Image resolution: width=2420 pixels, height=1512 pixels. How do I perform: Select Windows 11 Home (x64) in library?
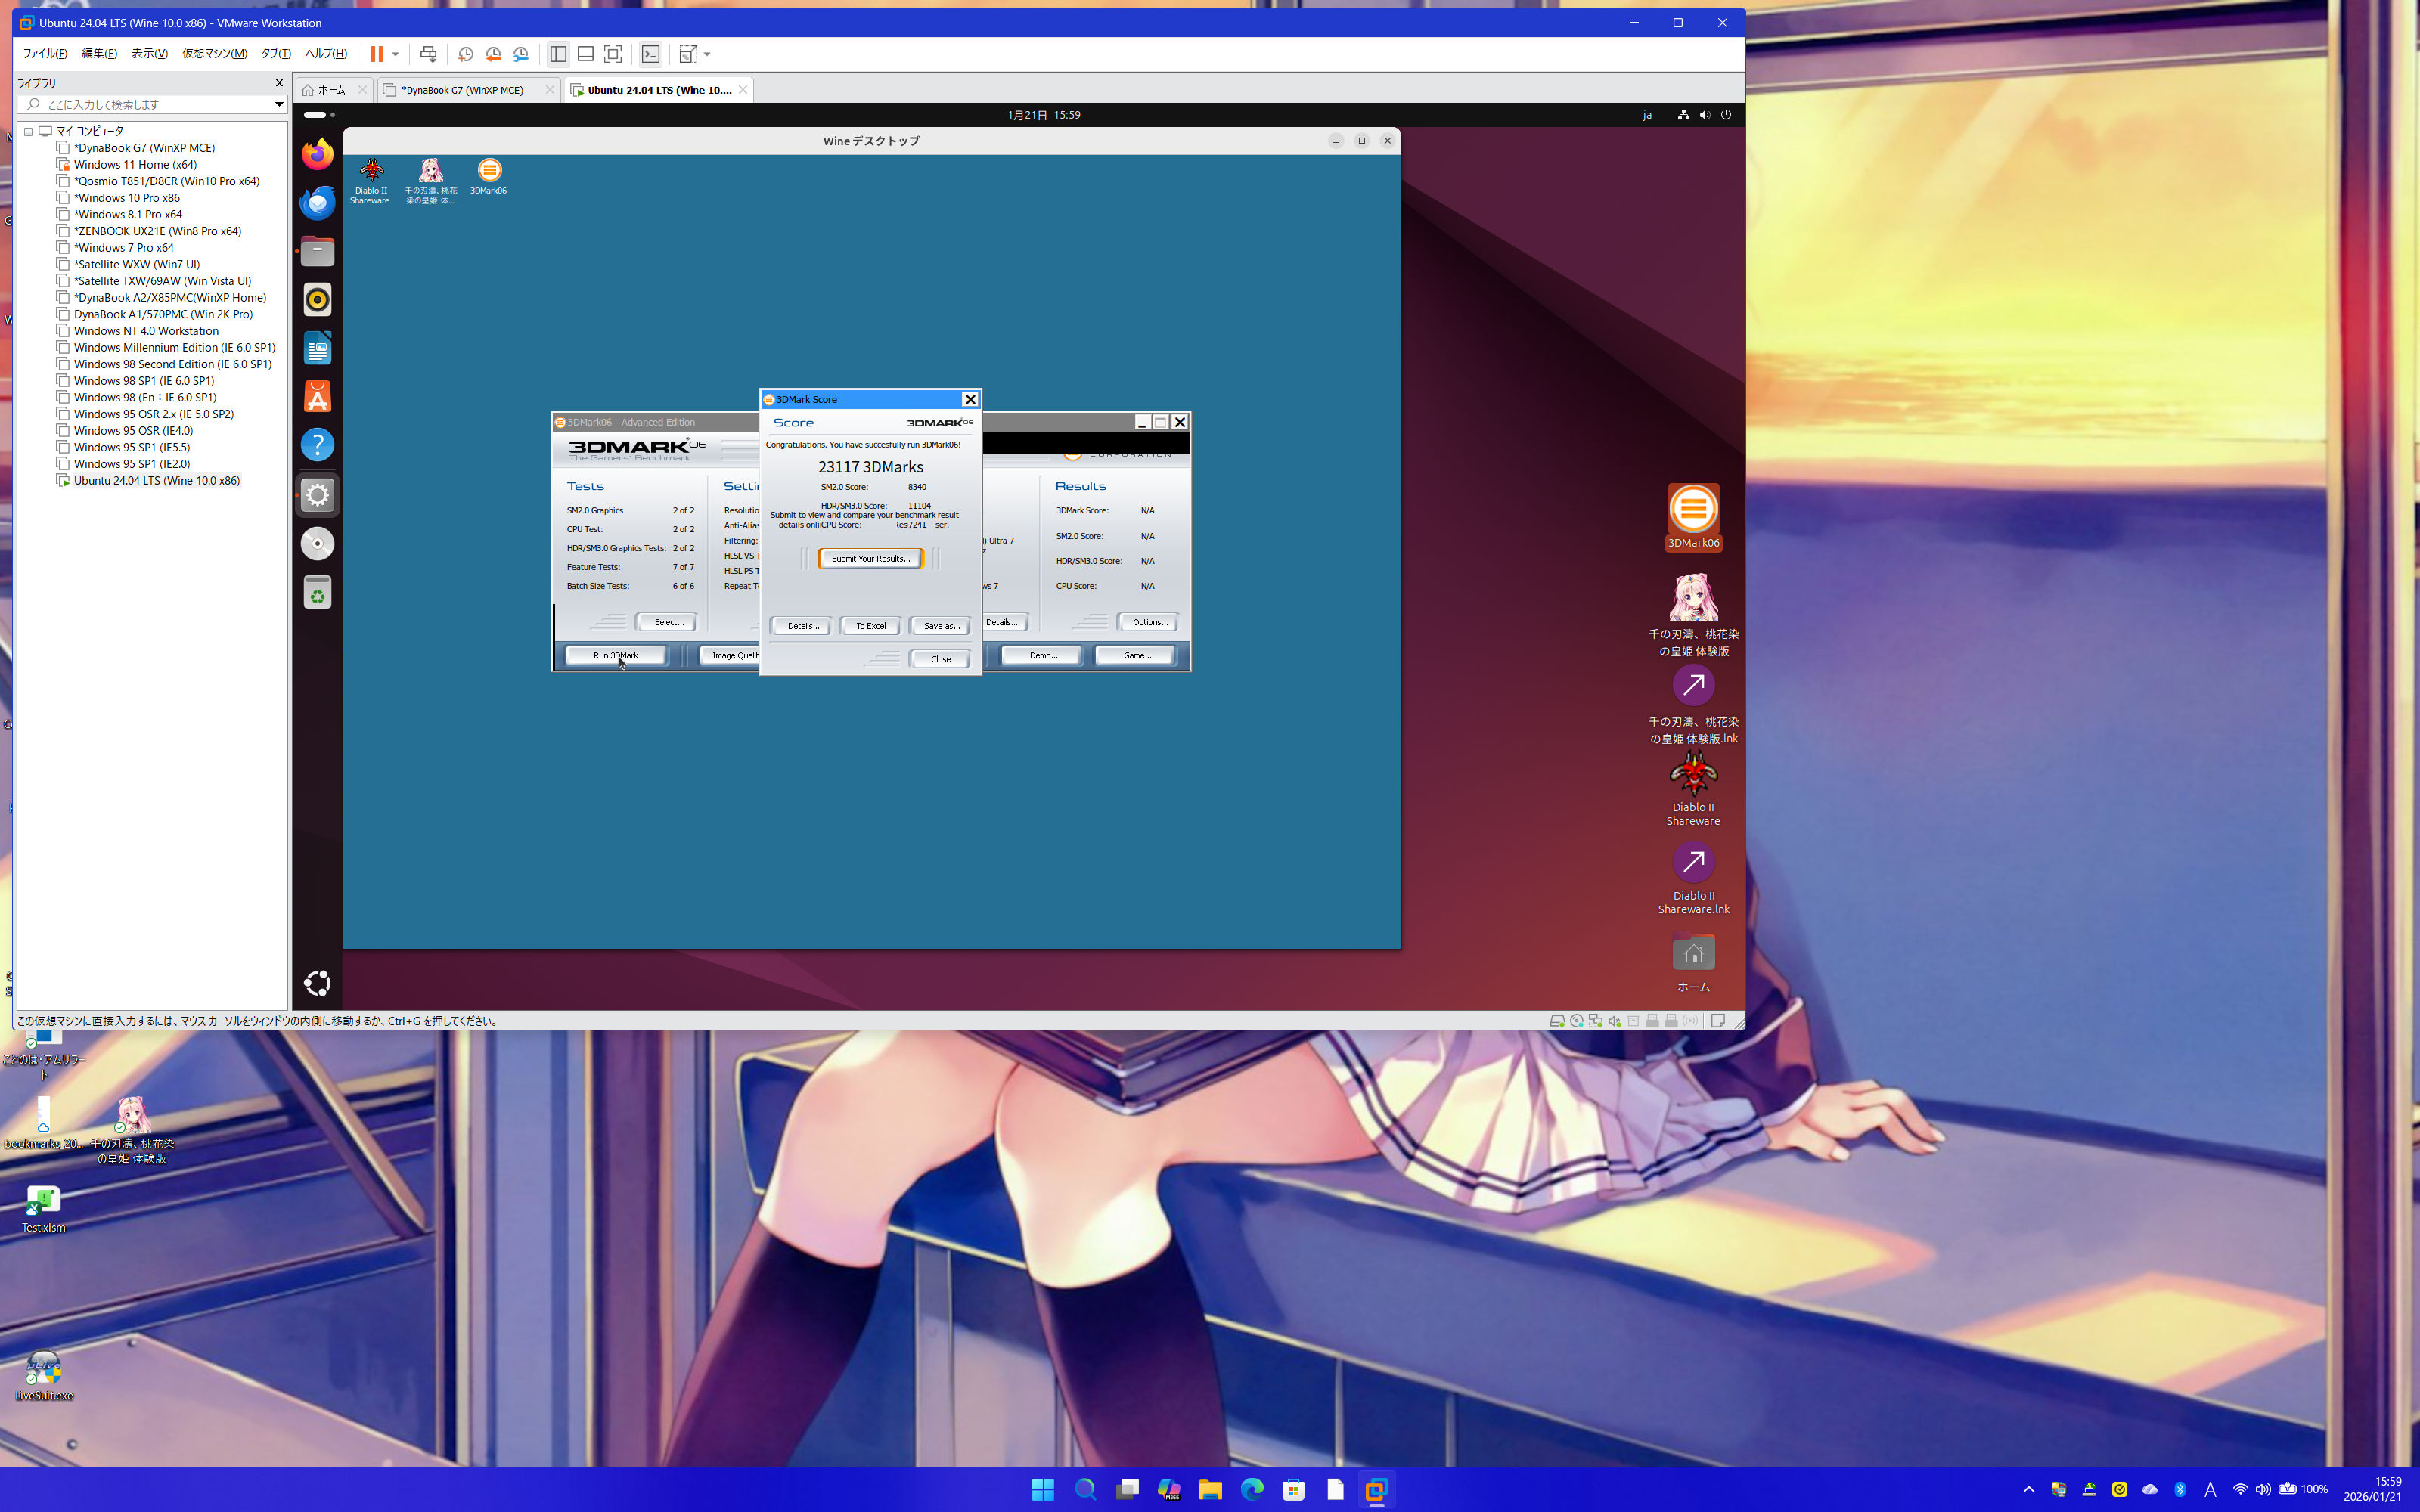point(135,165)
